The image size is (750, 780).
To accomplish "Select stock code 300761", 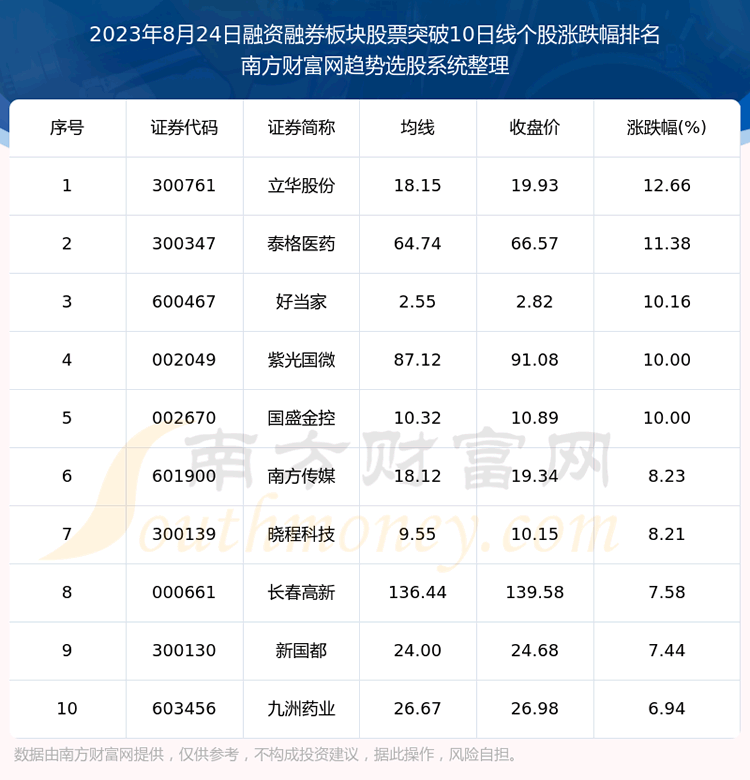I will click(x=184, y=186).
